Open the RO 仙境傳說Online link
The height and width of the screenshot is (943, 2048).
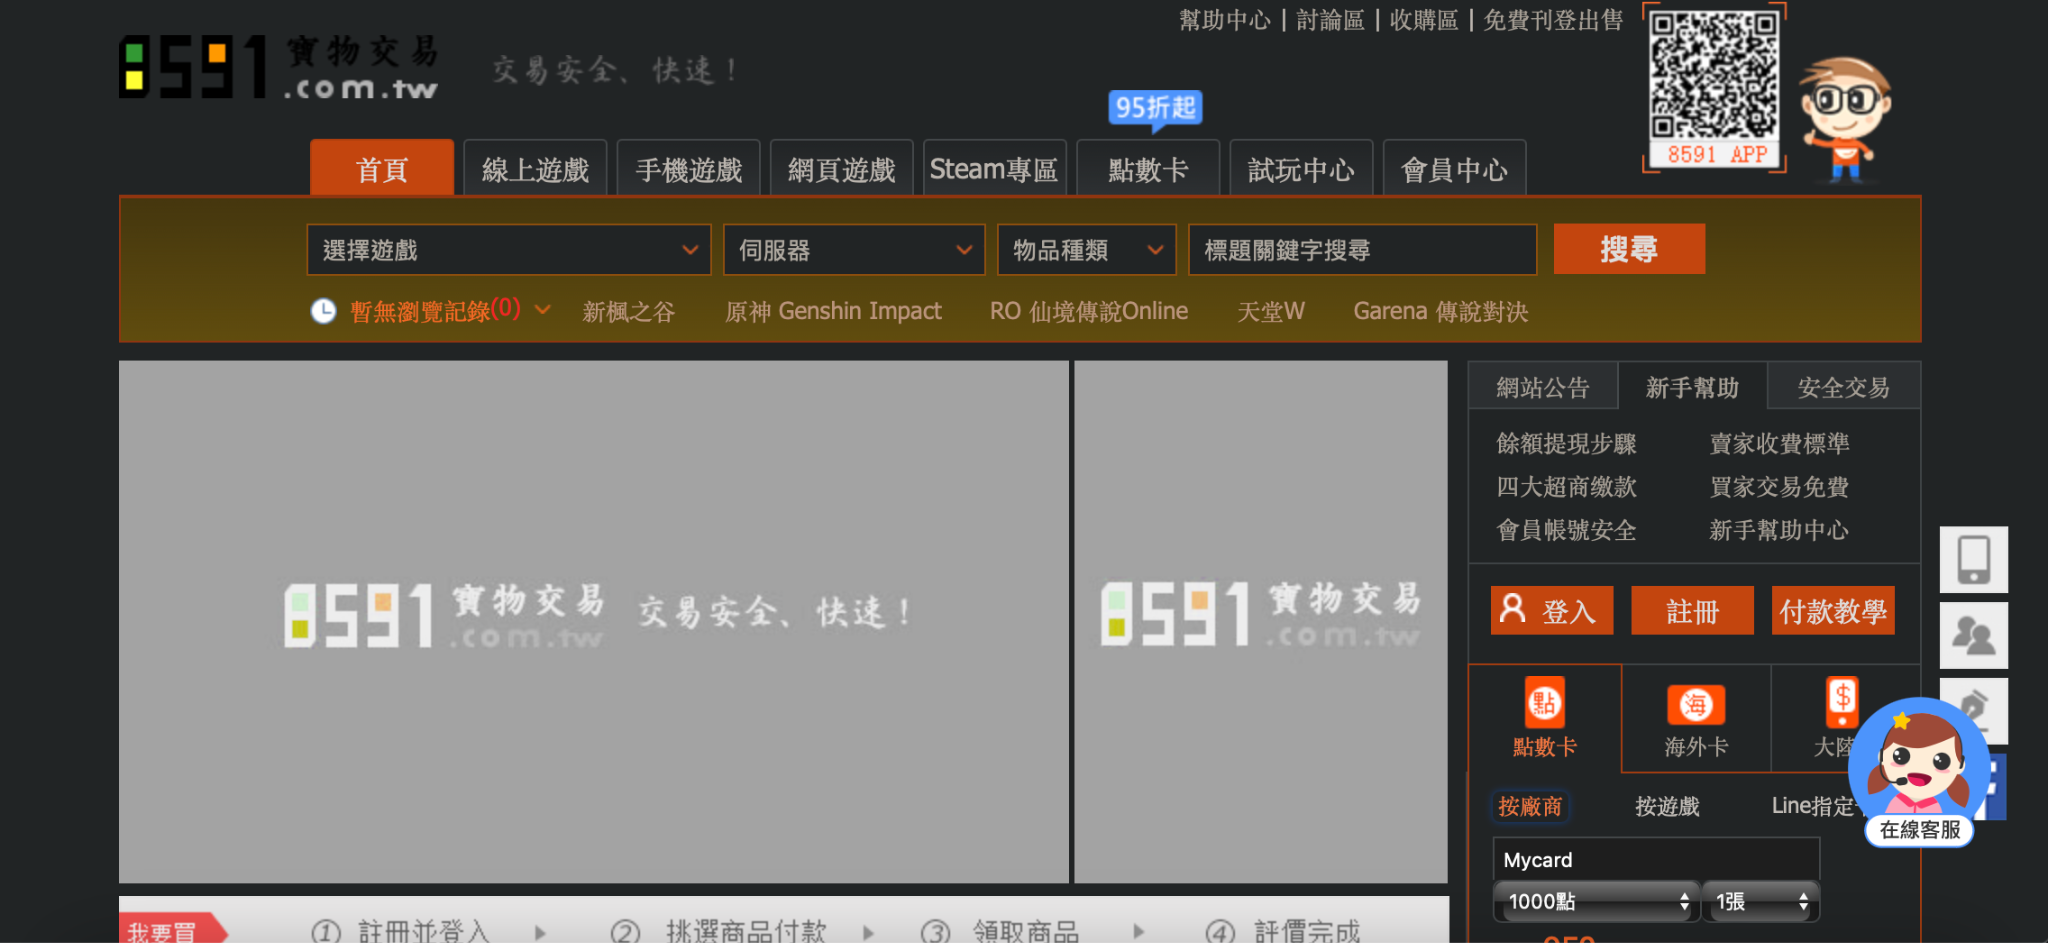[1089, 311]
